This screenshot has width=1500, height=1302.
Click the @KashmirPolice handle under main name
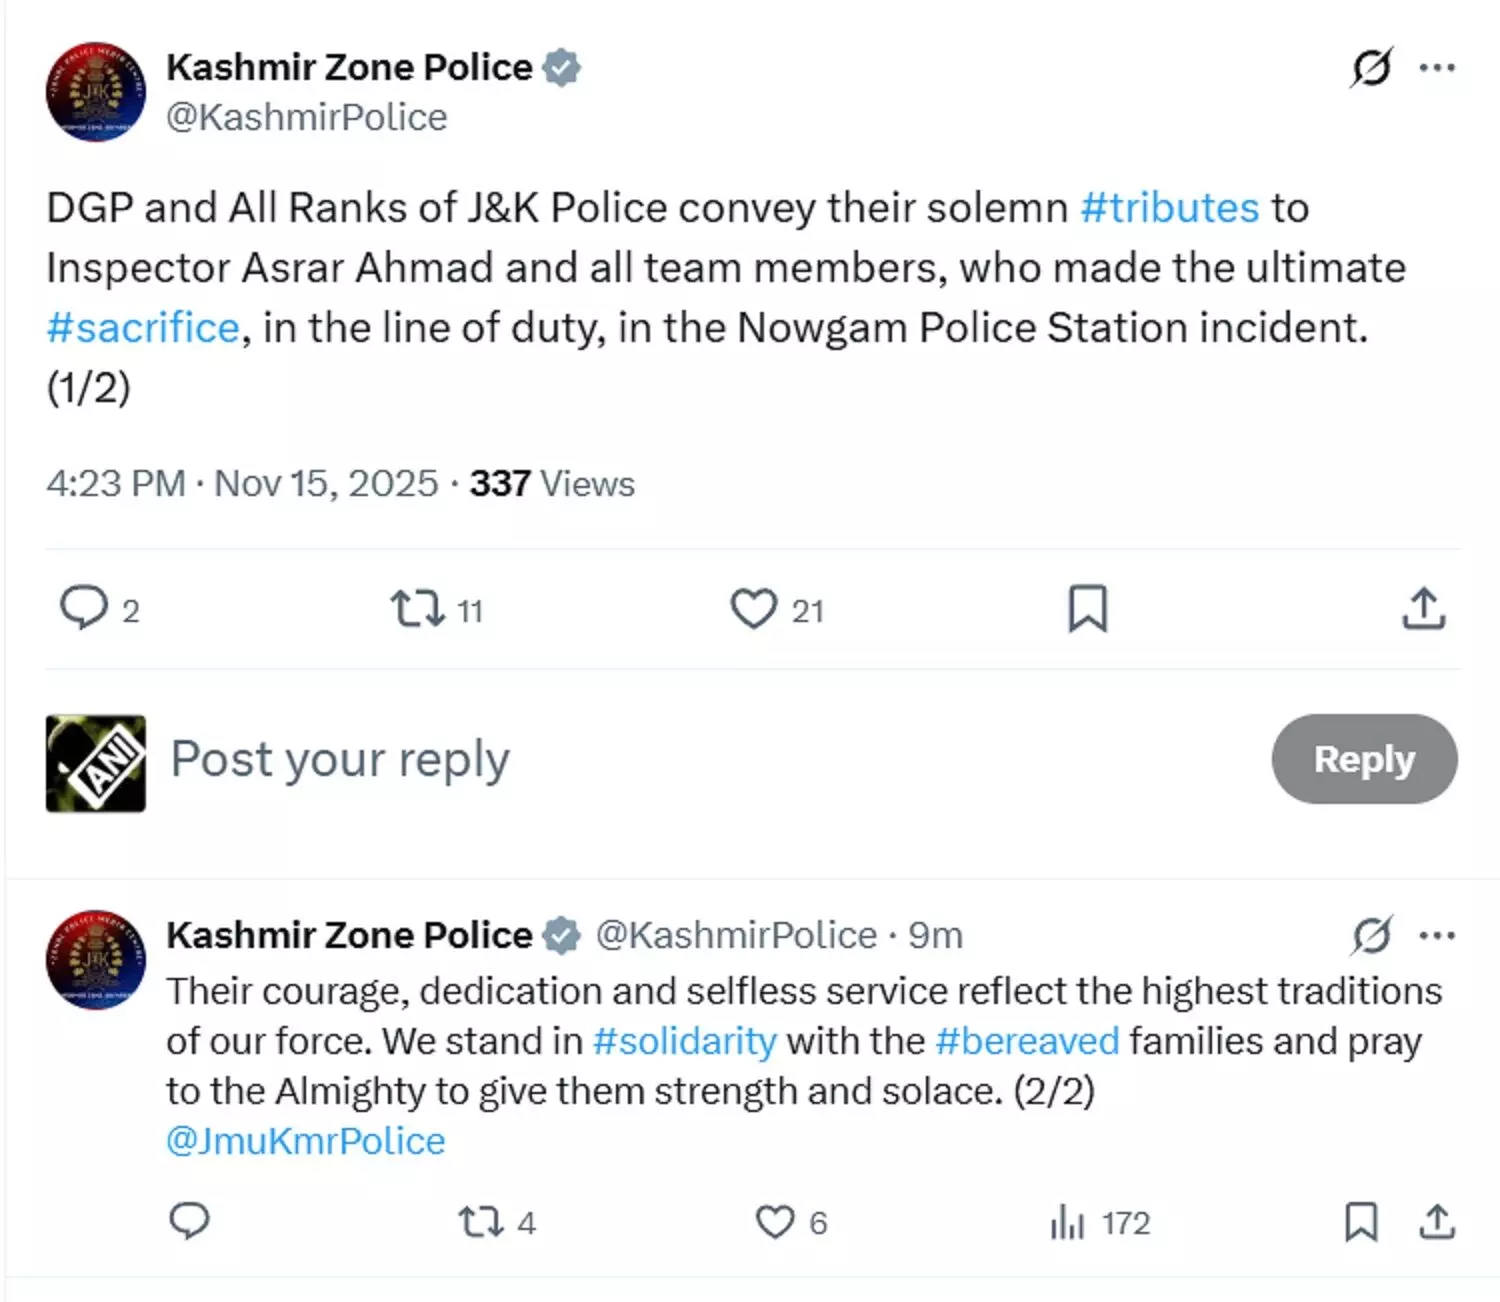click(x=306, y=117)
